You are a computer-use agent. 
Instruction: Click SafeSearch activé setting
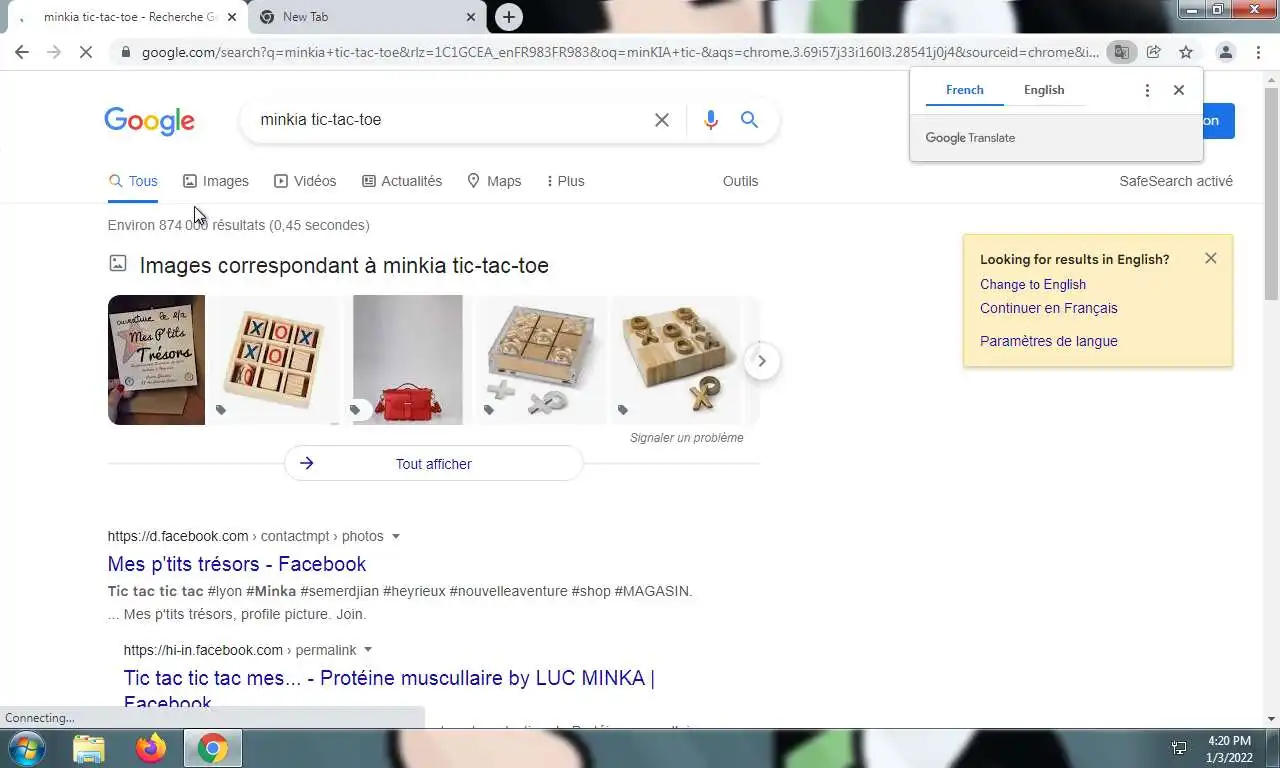(x=1176, y=181)
